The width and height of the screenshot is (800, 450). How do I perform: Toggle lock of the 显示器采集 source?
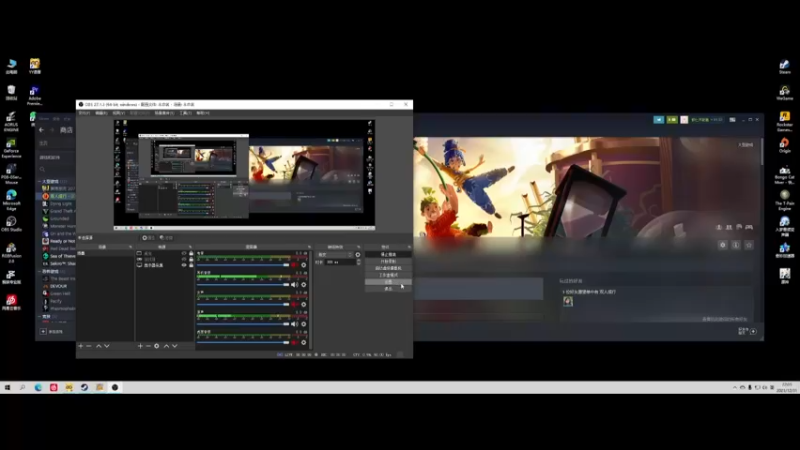tap(191, 265)
